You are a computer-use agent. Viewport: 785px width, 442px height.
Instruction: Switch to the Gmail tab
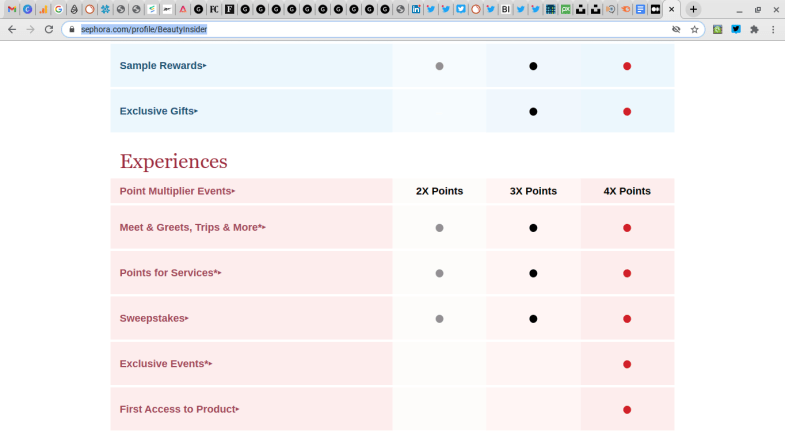coord(12,9)
